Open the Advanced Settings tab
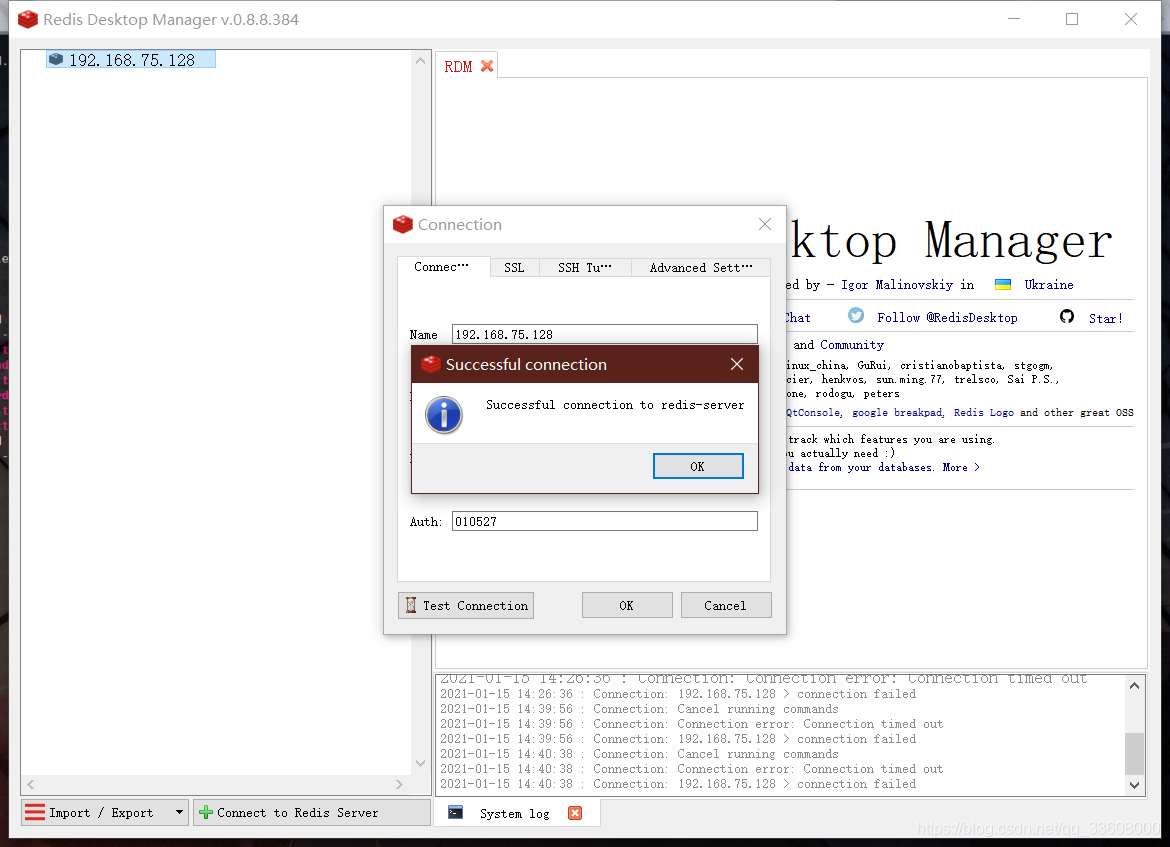 [x=701, y=268]
